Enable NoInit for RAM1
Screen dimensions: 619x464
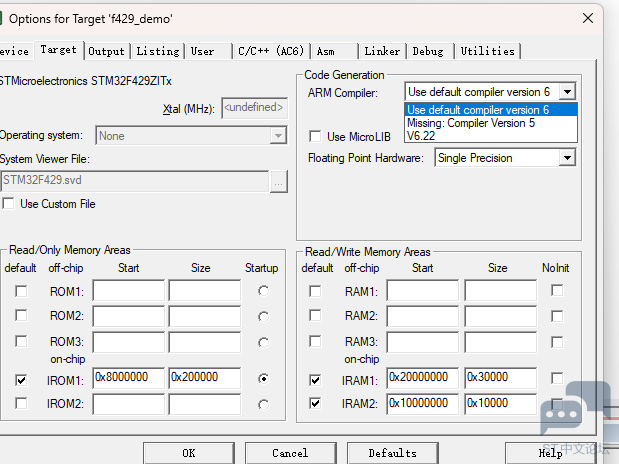[557, 291]
